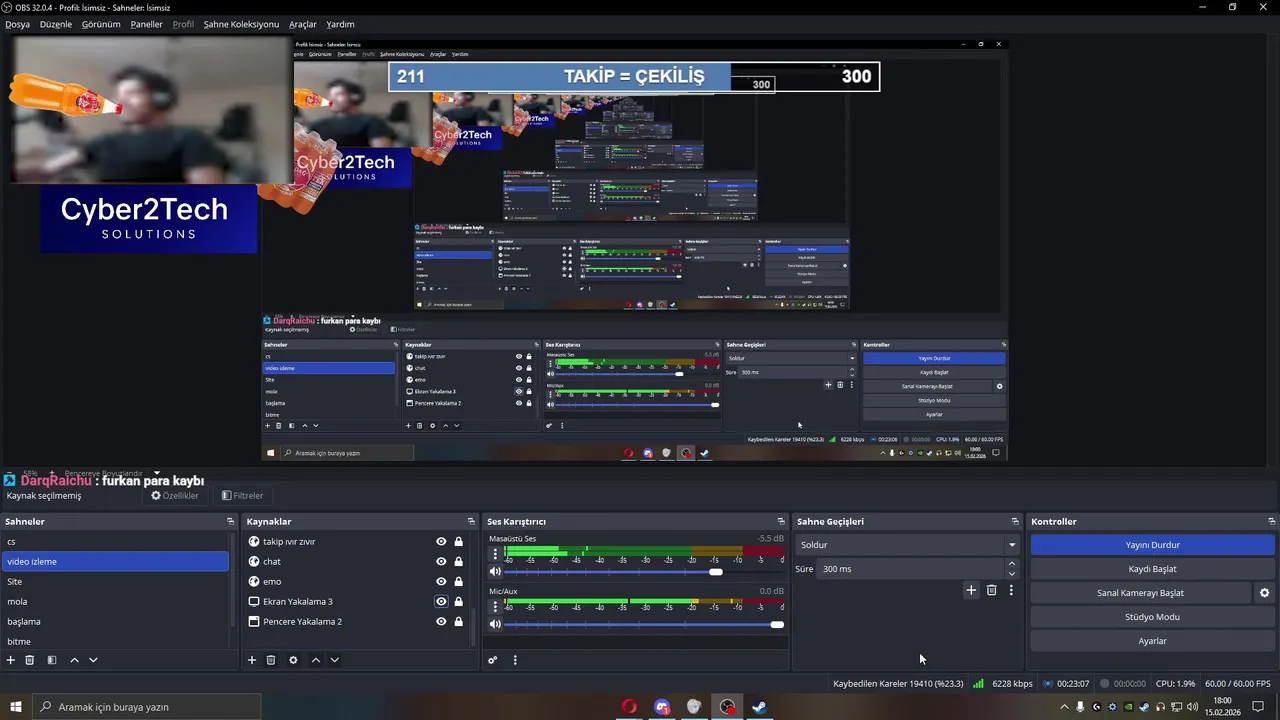Undock the Sahneler panel
1280x720 pixels.
[x=230, y=522]
